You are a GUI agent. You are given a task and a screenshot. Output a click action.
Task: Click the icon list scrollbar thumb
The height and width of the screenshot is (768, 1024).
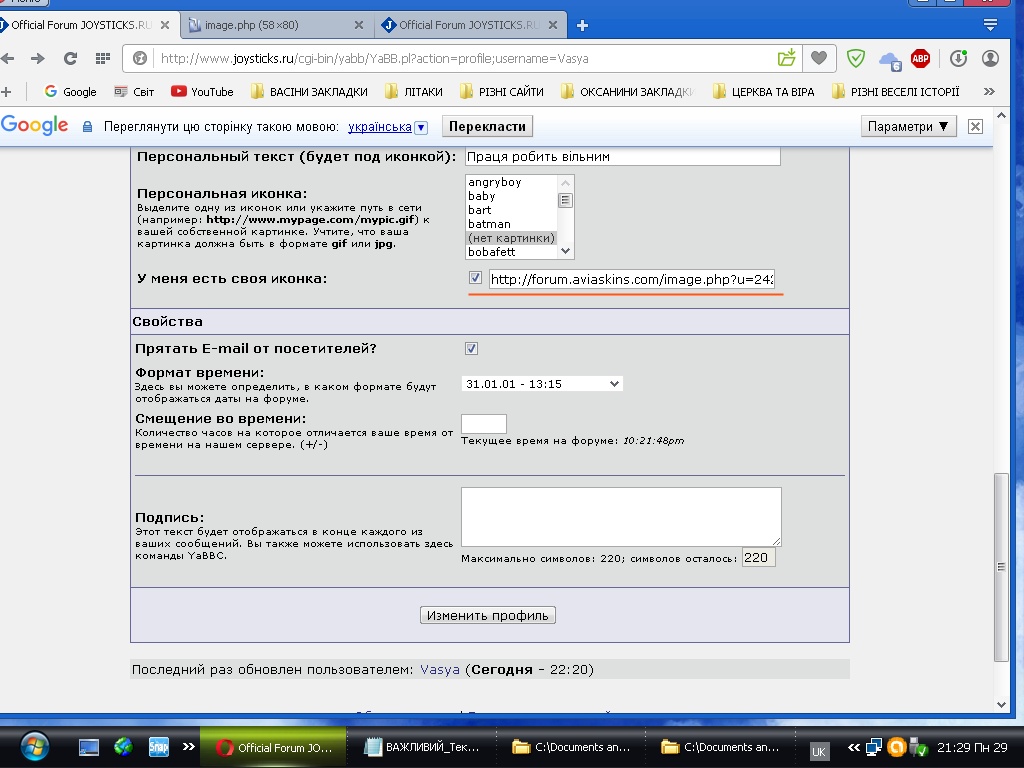(x=566, y=200)
